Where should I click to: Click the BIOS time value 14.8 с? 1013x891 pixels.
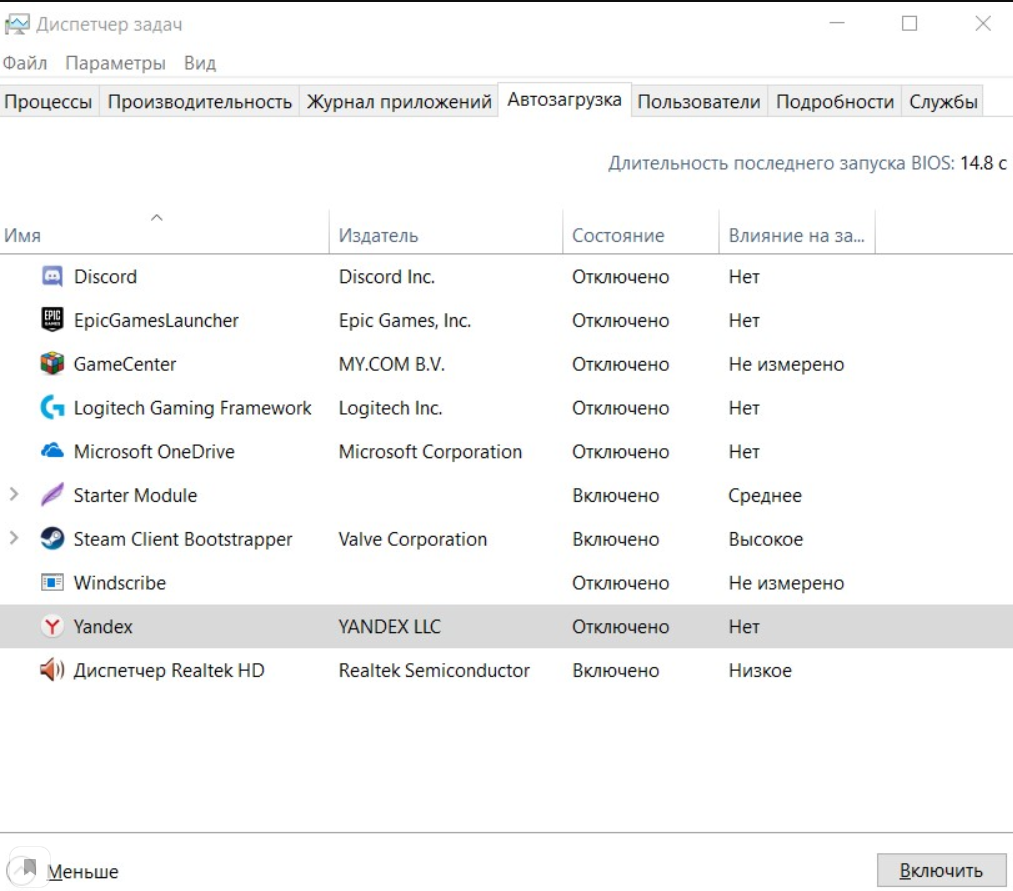pos(983,163)
